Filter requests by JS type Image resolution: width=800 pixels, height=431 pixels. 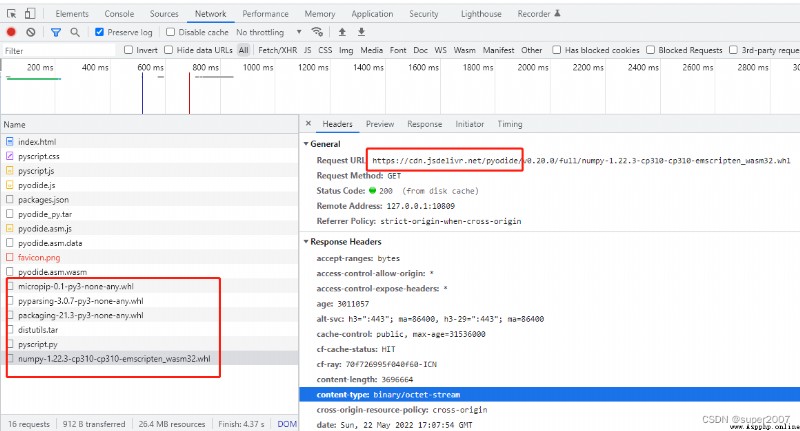(308, 50)
